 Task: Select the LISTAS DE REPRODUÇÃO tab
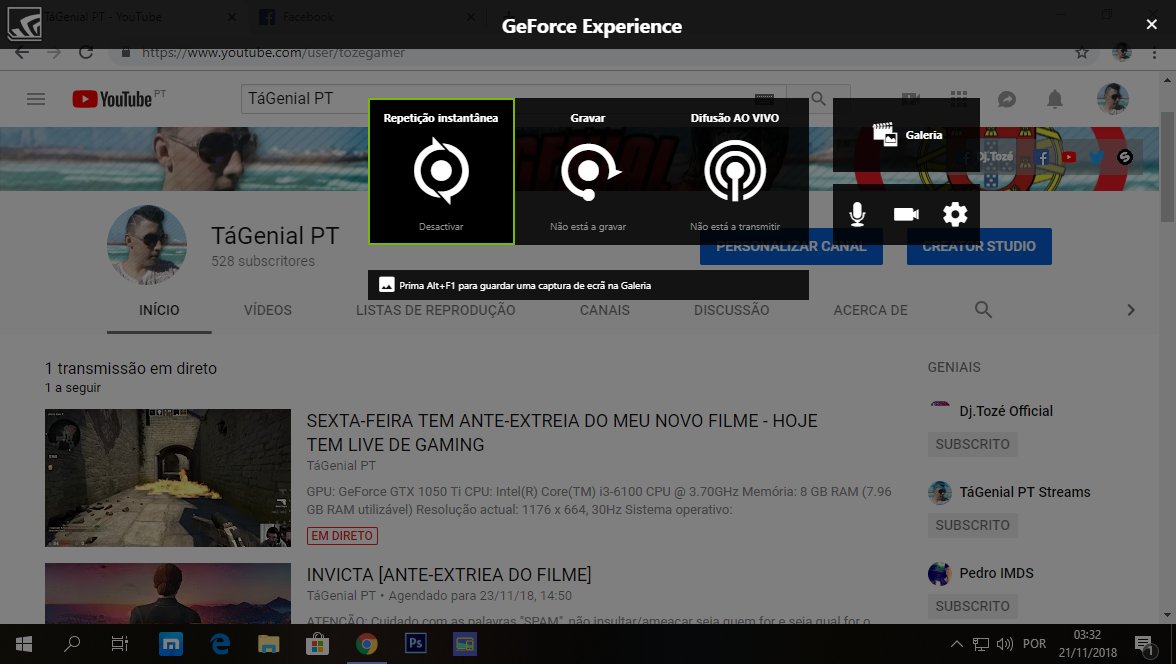(436, 310)
